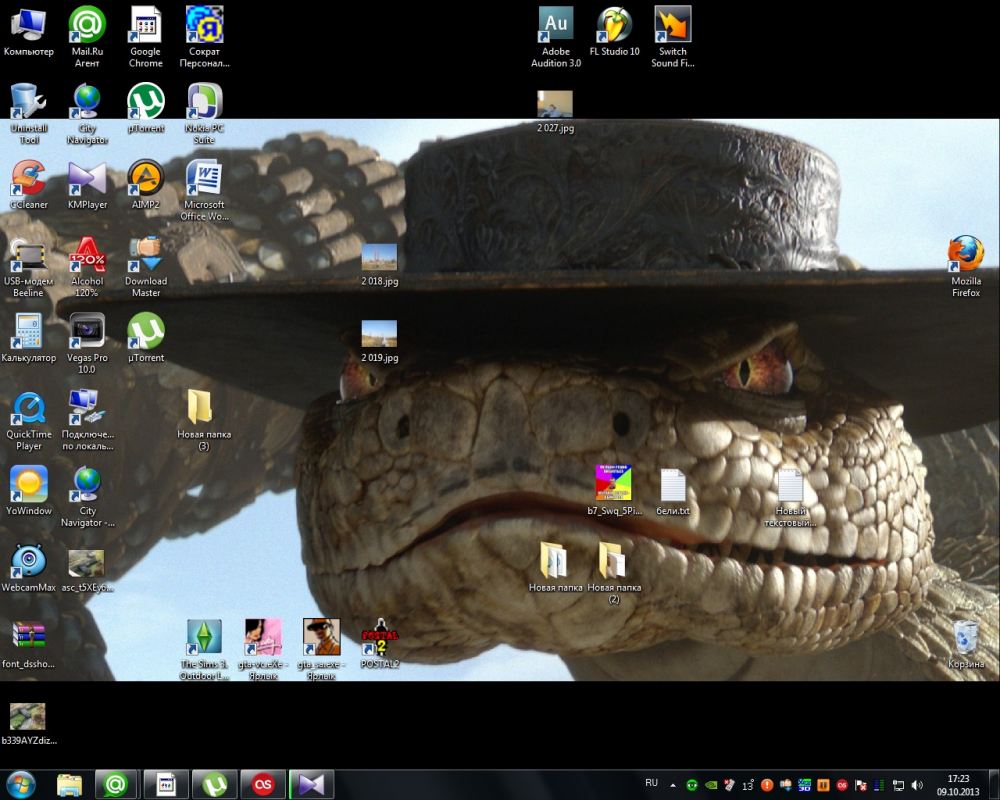1000x800 pixels.
Task: Change the RU input language indicator
Action: pyautogui.click(x=651, y=783)
